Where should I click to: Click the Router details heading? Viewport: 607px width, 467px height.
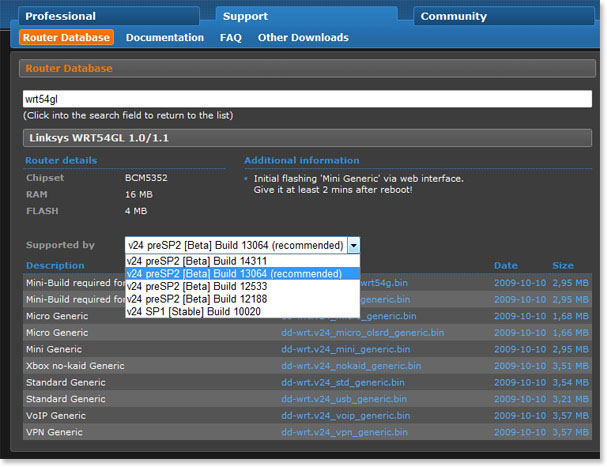point(61,160)
